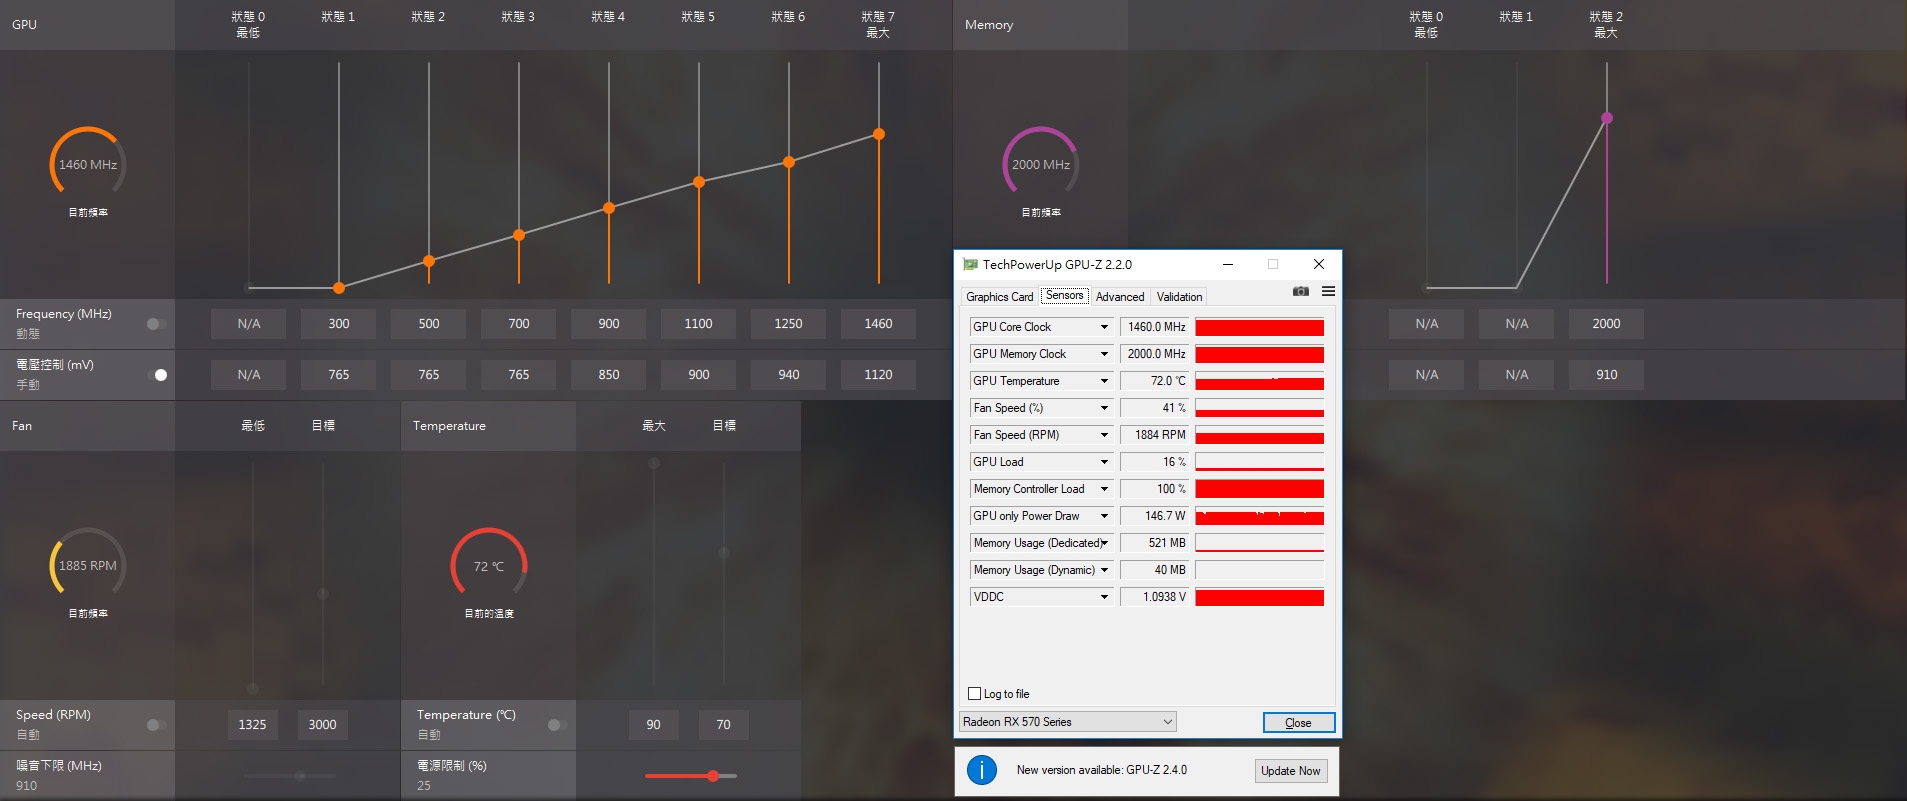Edit State 3 frequency field 700

click(518, 324)
